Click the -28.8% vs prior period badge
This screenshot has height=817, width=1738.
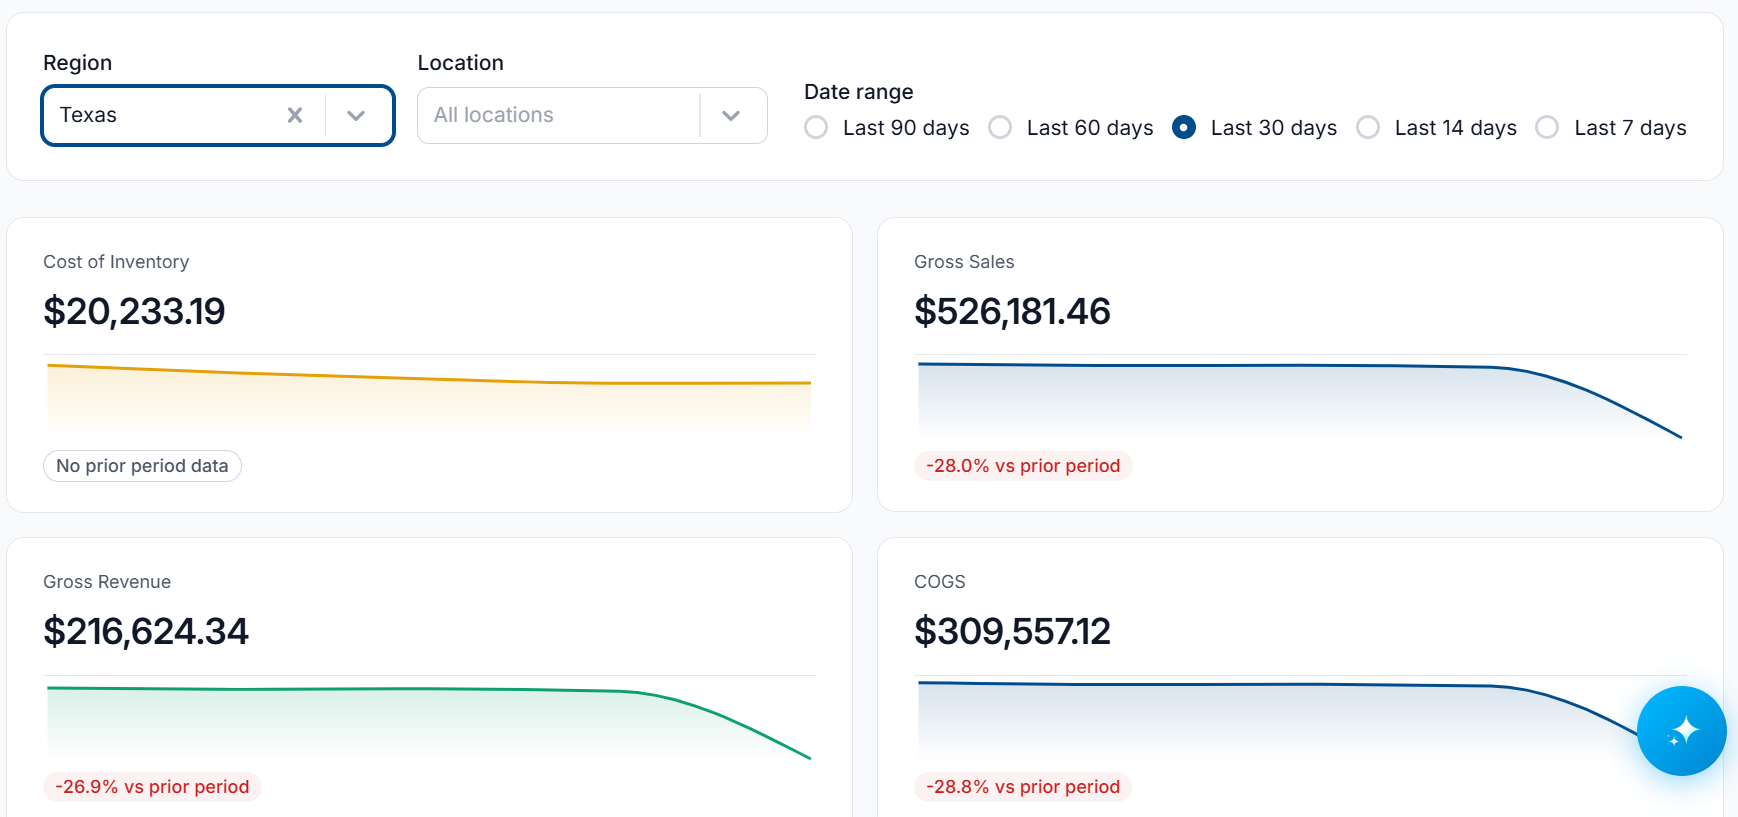point(1023,787)
